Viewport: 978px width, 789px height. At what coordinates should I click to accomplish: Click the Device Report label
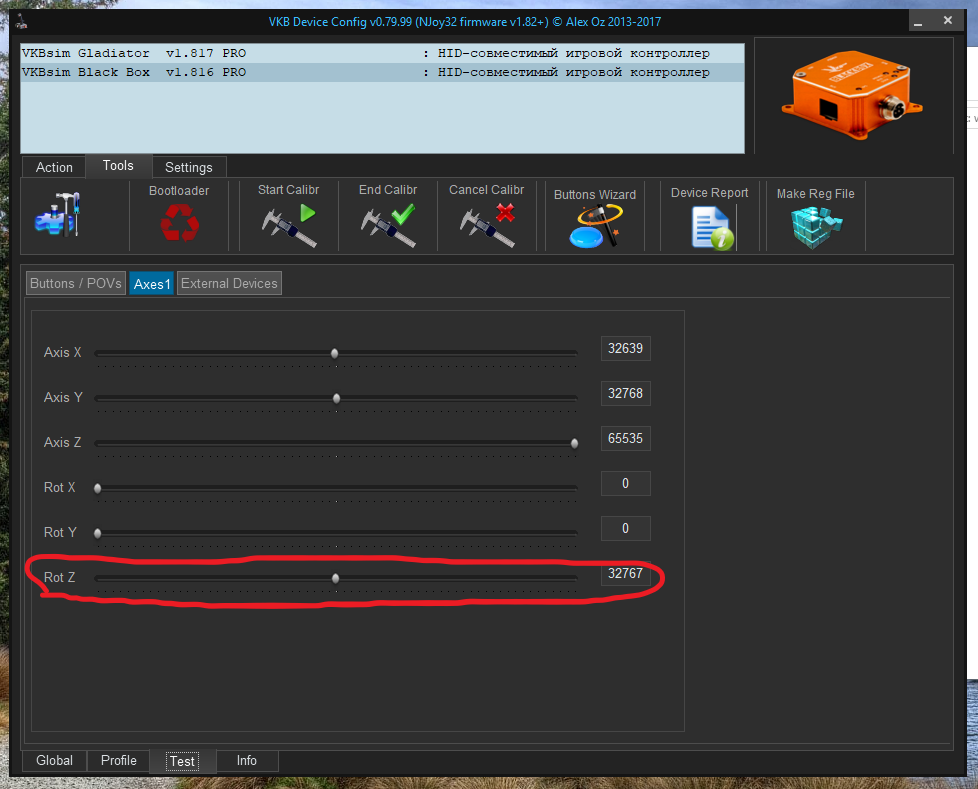(x=709, y=193)
